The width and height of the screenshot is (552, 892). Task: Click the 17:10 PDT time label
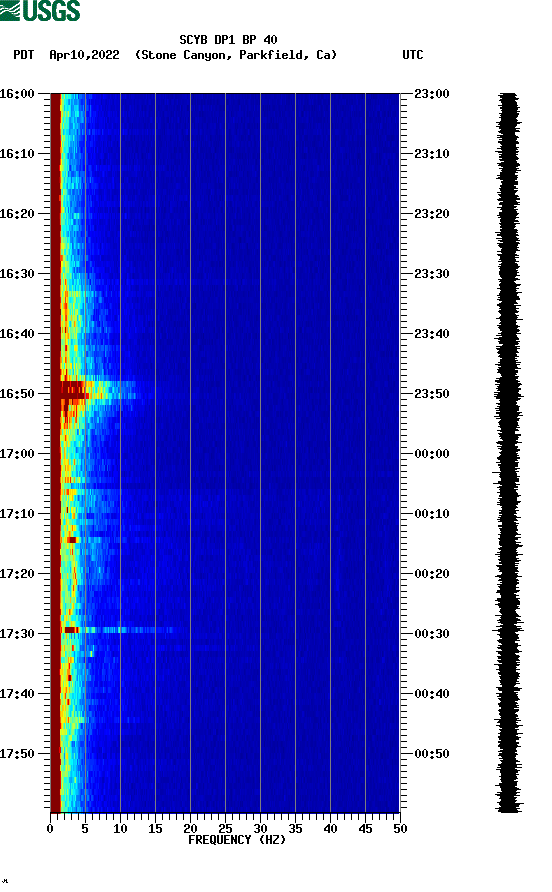(x=17, y=514)
